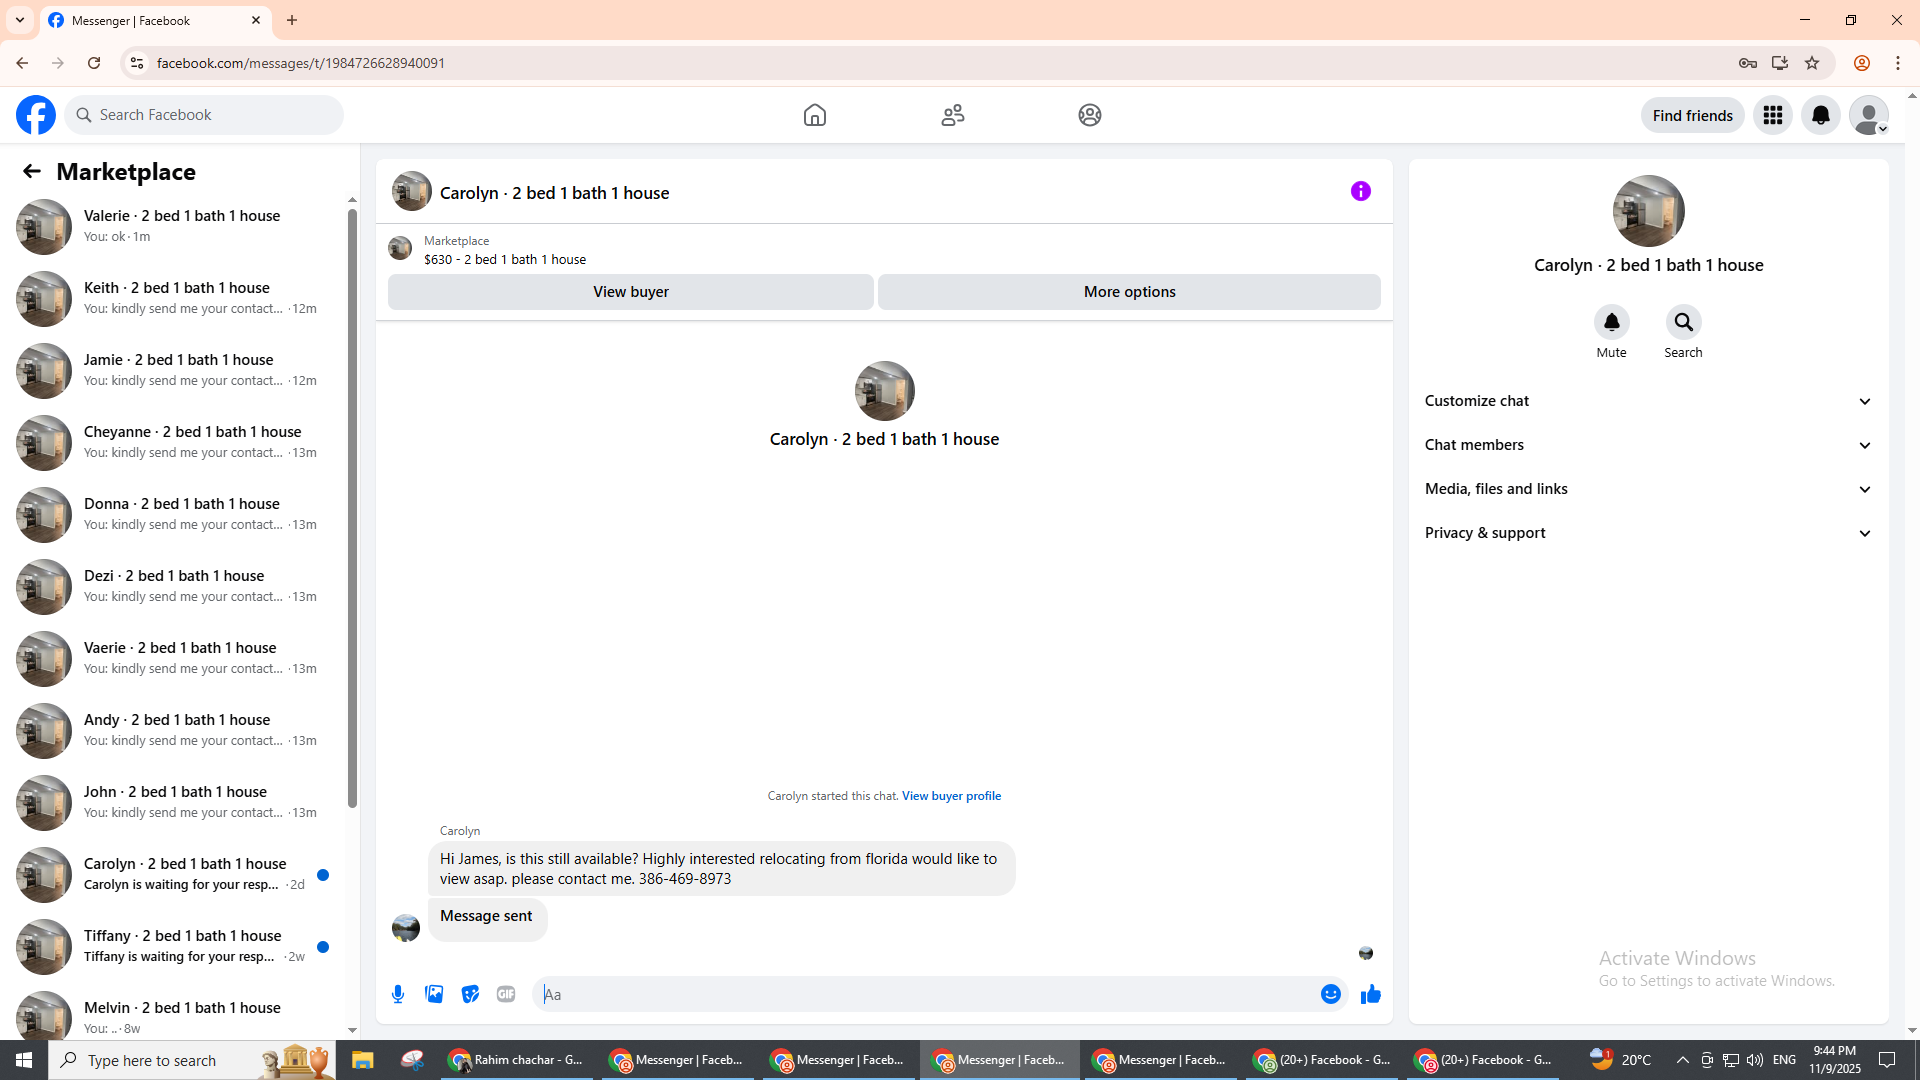
Task: Open the tab search dropdown in Chrome
Action: point(20,20)
